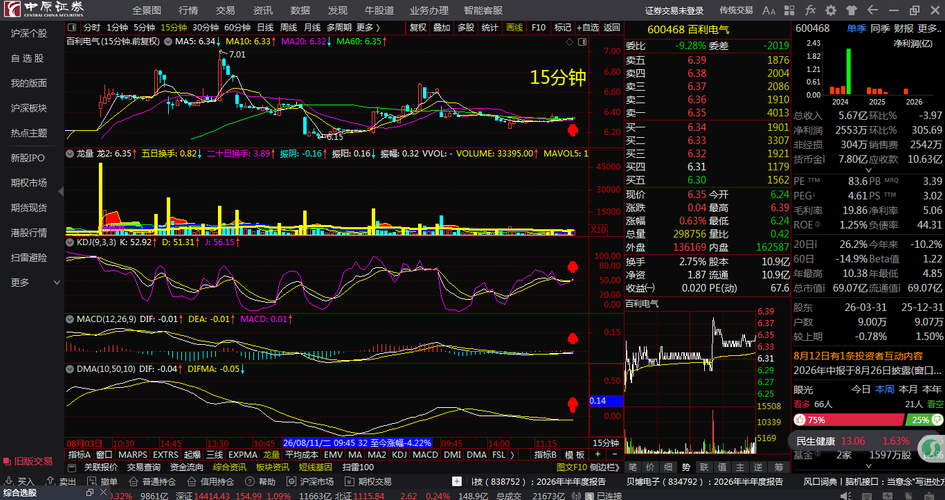Image resolution: width=945 pixels, height=500 pixels.
Task: Open 更多.. in financial panel
Action: click(x=929, y=28)
